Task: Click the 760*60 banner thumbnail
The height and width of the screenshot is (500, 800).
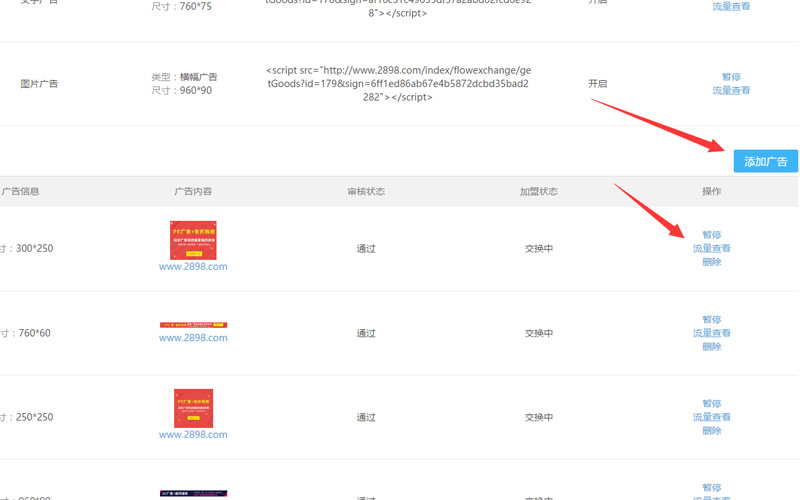Action: tap(193, 325)
